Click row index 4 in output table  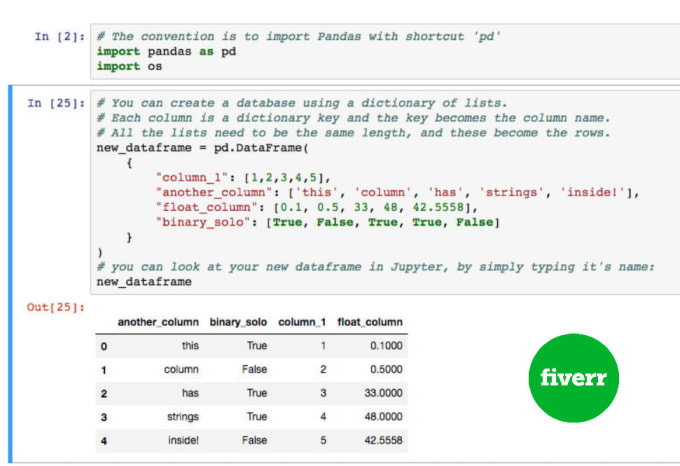[104, 441]
